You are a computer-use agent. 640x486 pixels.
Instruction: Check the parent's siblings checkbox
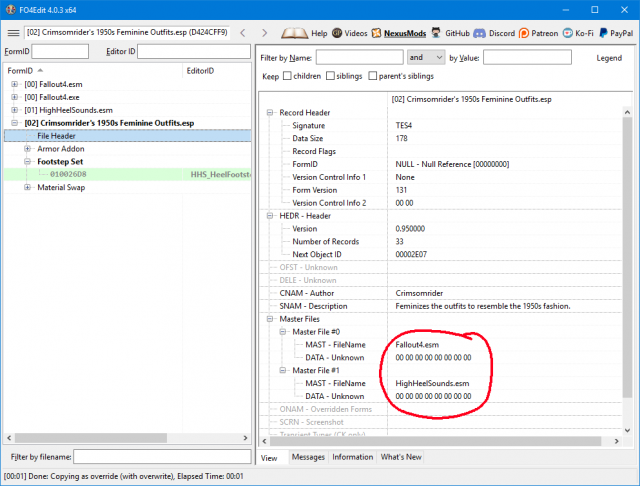374,76
